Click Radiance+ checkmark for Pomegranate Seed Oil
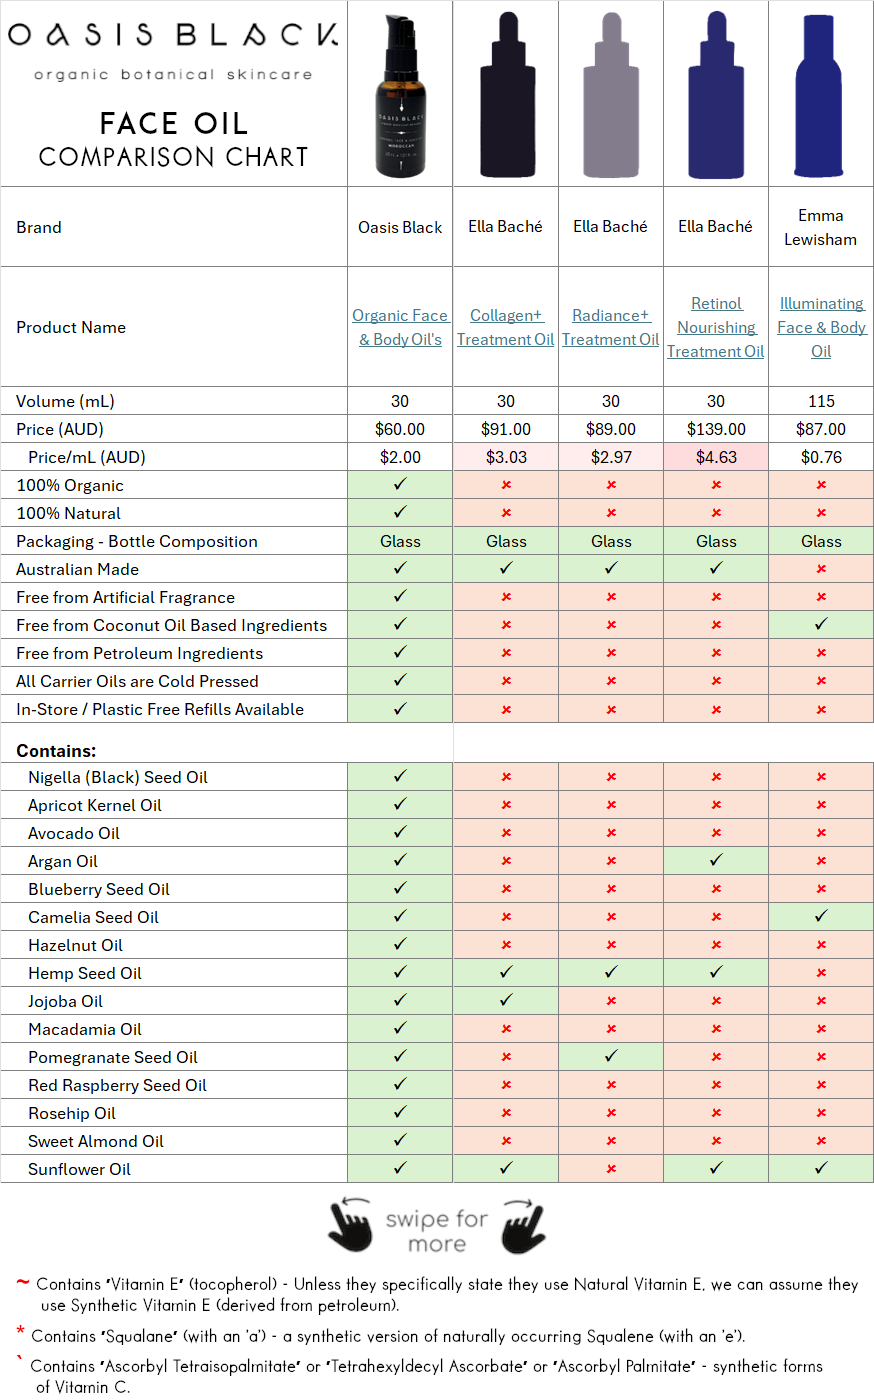This screenshot has height=1400, width=874. (x=611, y=1056)
